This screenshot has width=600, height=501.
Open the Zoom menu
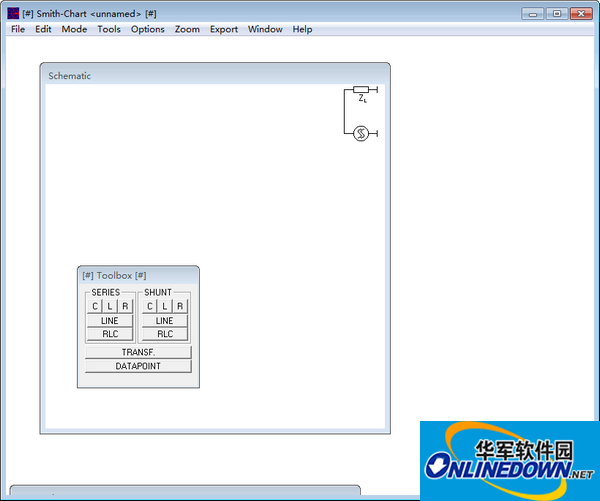tap(187, 29)
